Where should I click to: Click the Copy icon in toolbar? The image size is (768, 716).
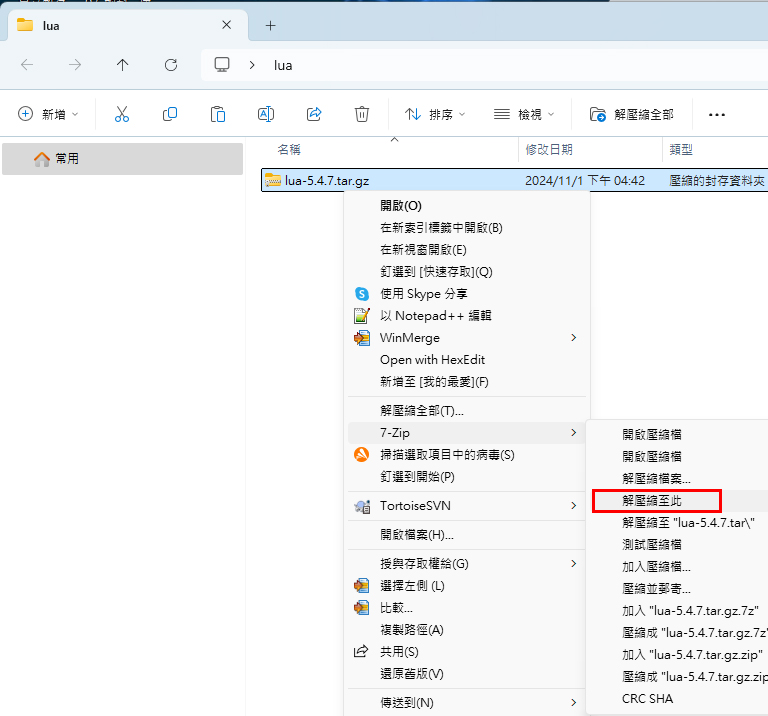[x=169, y=114]
